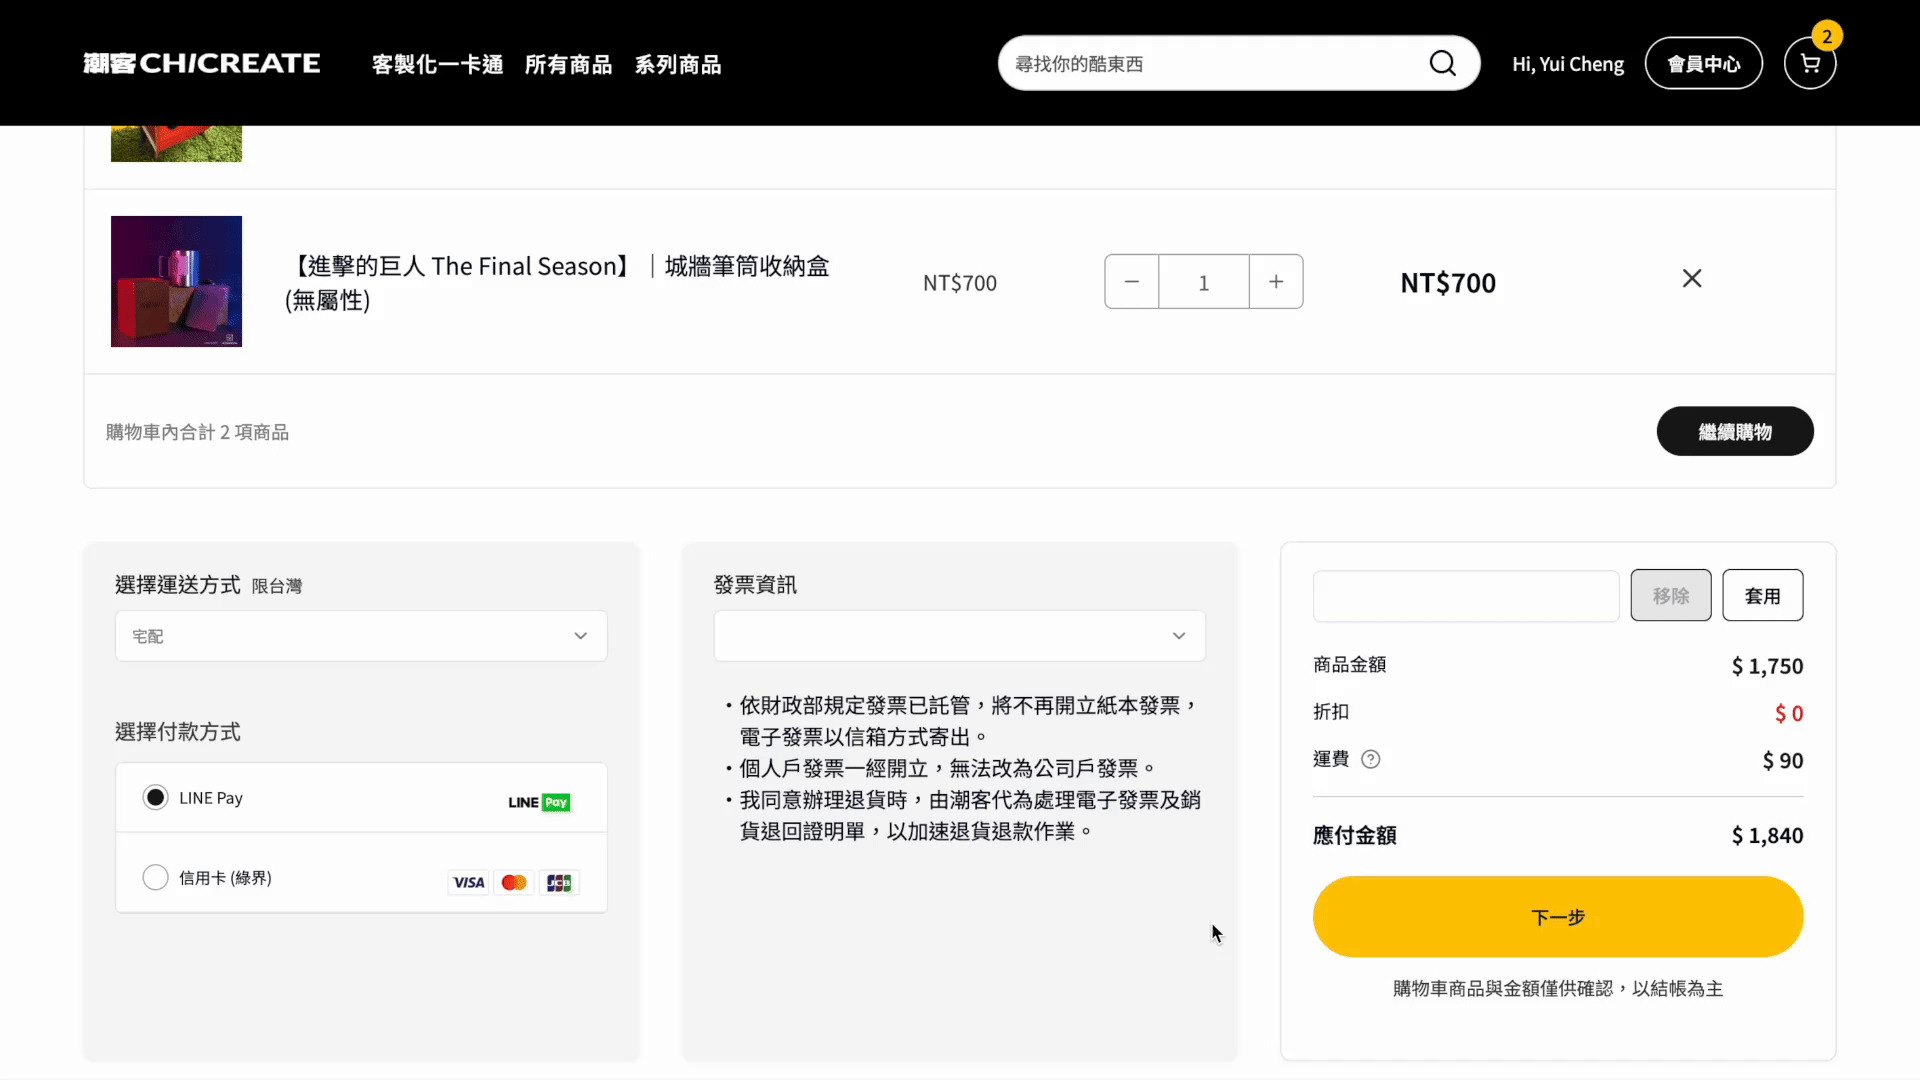This screenshot has width=1920, height=1080.
Task: Click the 繼續購物 button
Action: pyautogui.click(x=1734, y=432)
